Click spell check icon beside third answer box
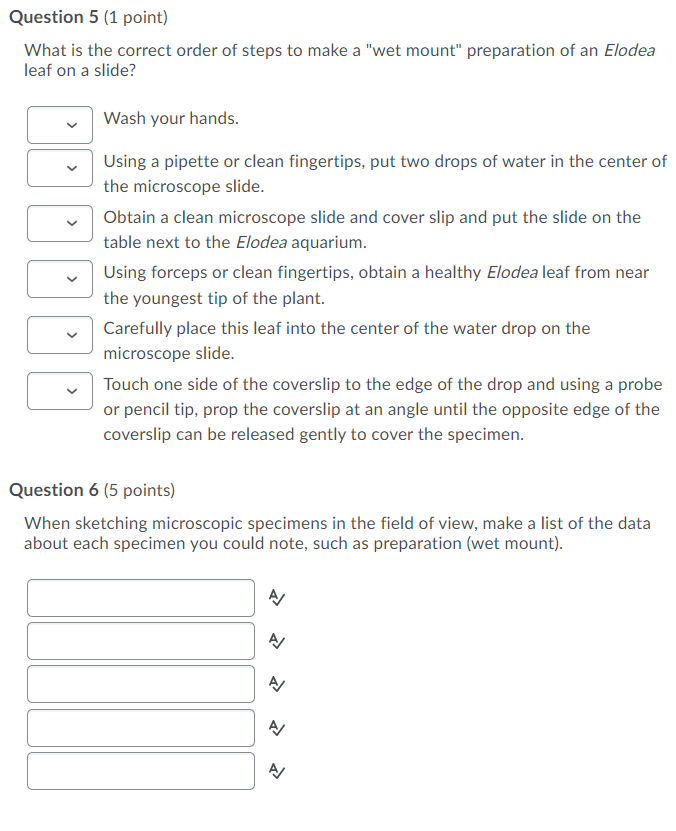676x831 pixels. tap(277, 684)
